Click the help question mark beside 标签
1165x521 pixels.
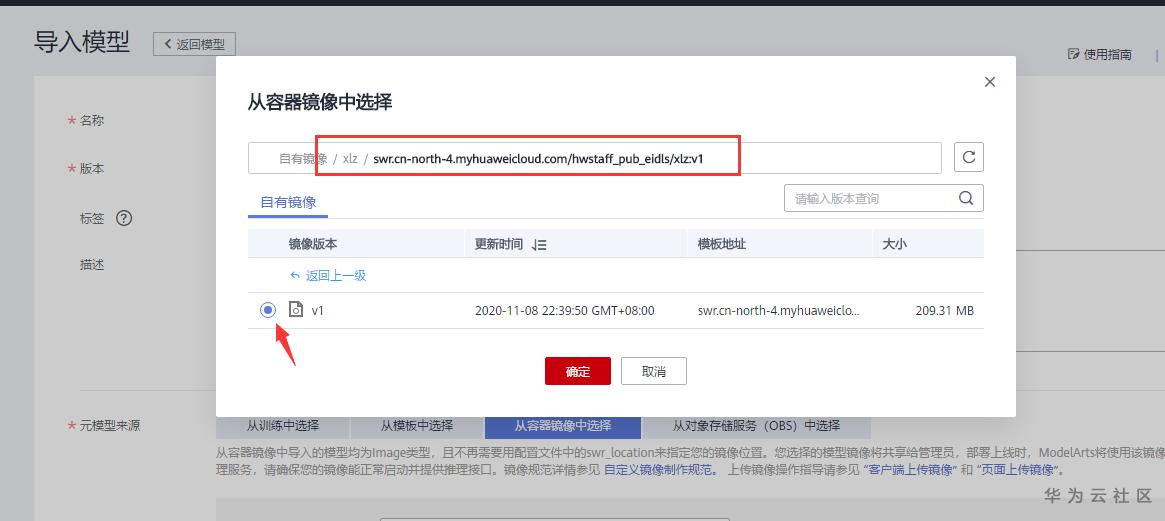[124, 219]
